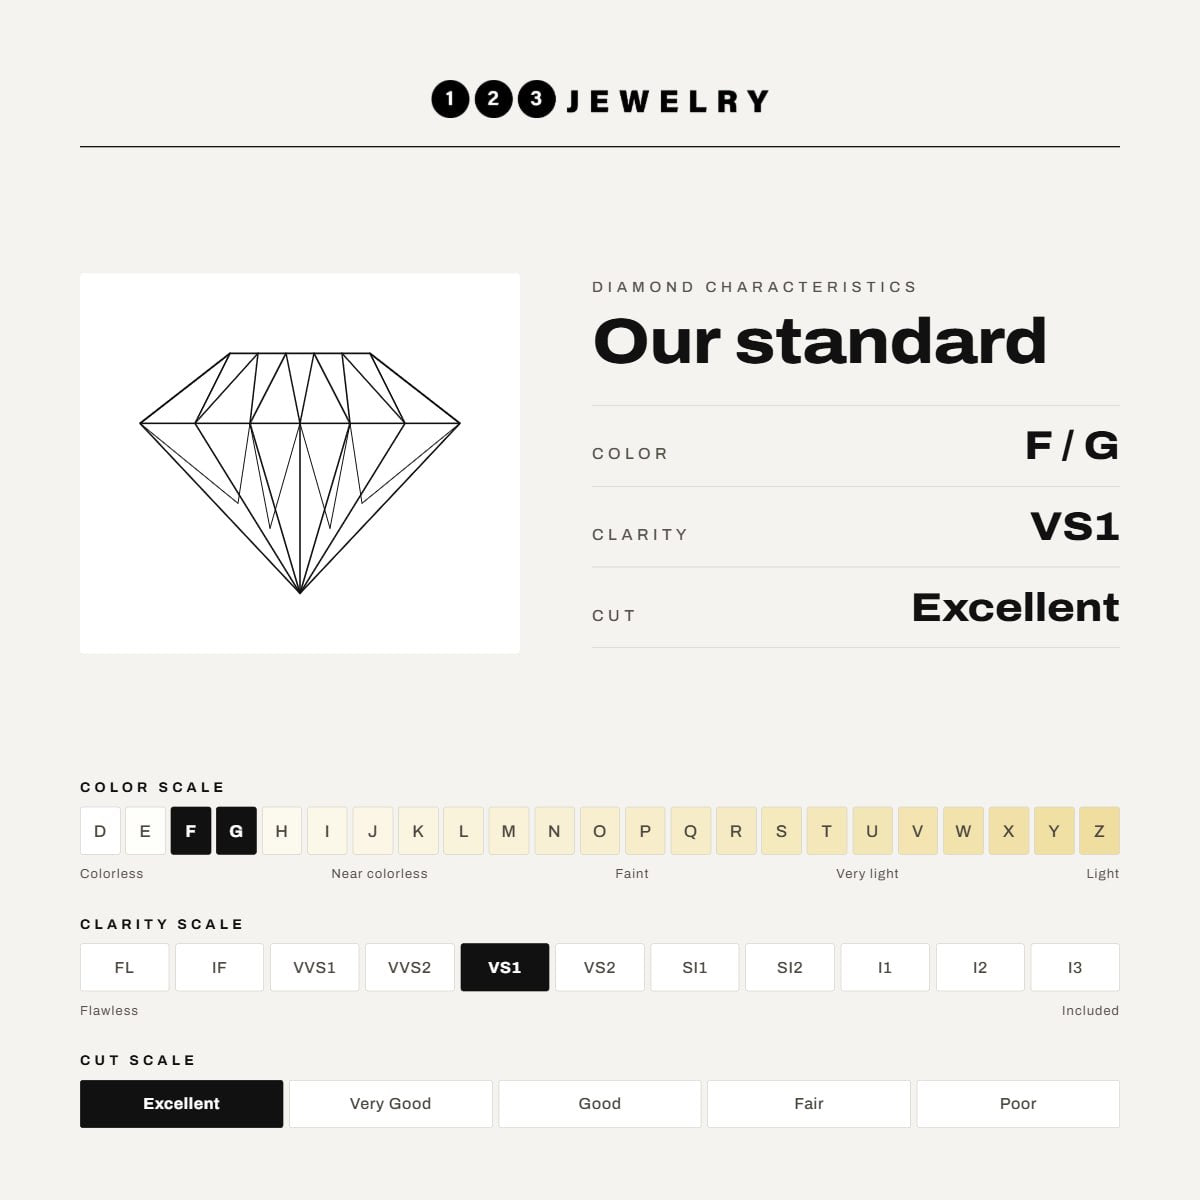Screen dimensions: 1200x1200
Task: Click the diamond illustration image
Action: pos(300,463)
